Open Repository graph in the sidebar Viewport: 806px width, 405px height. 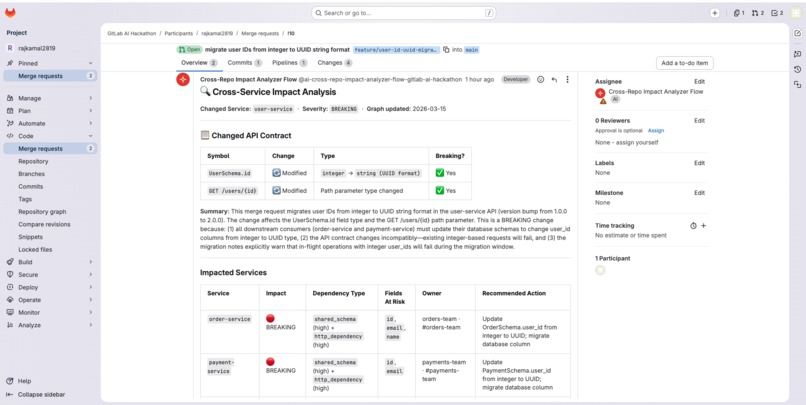coord(50,212)
